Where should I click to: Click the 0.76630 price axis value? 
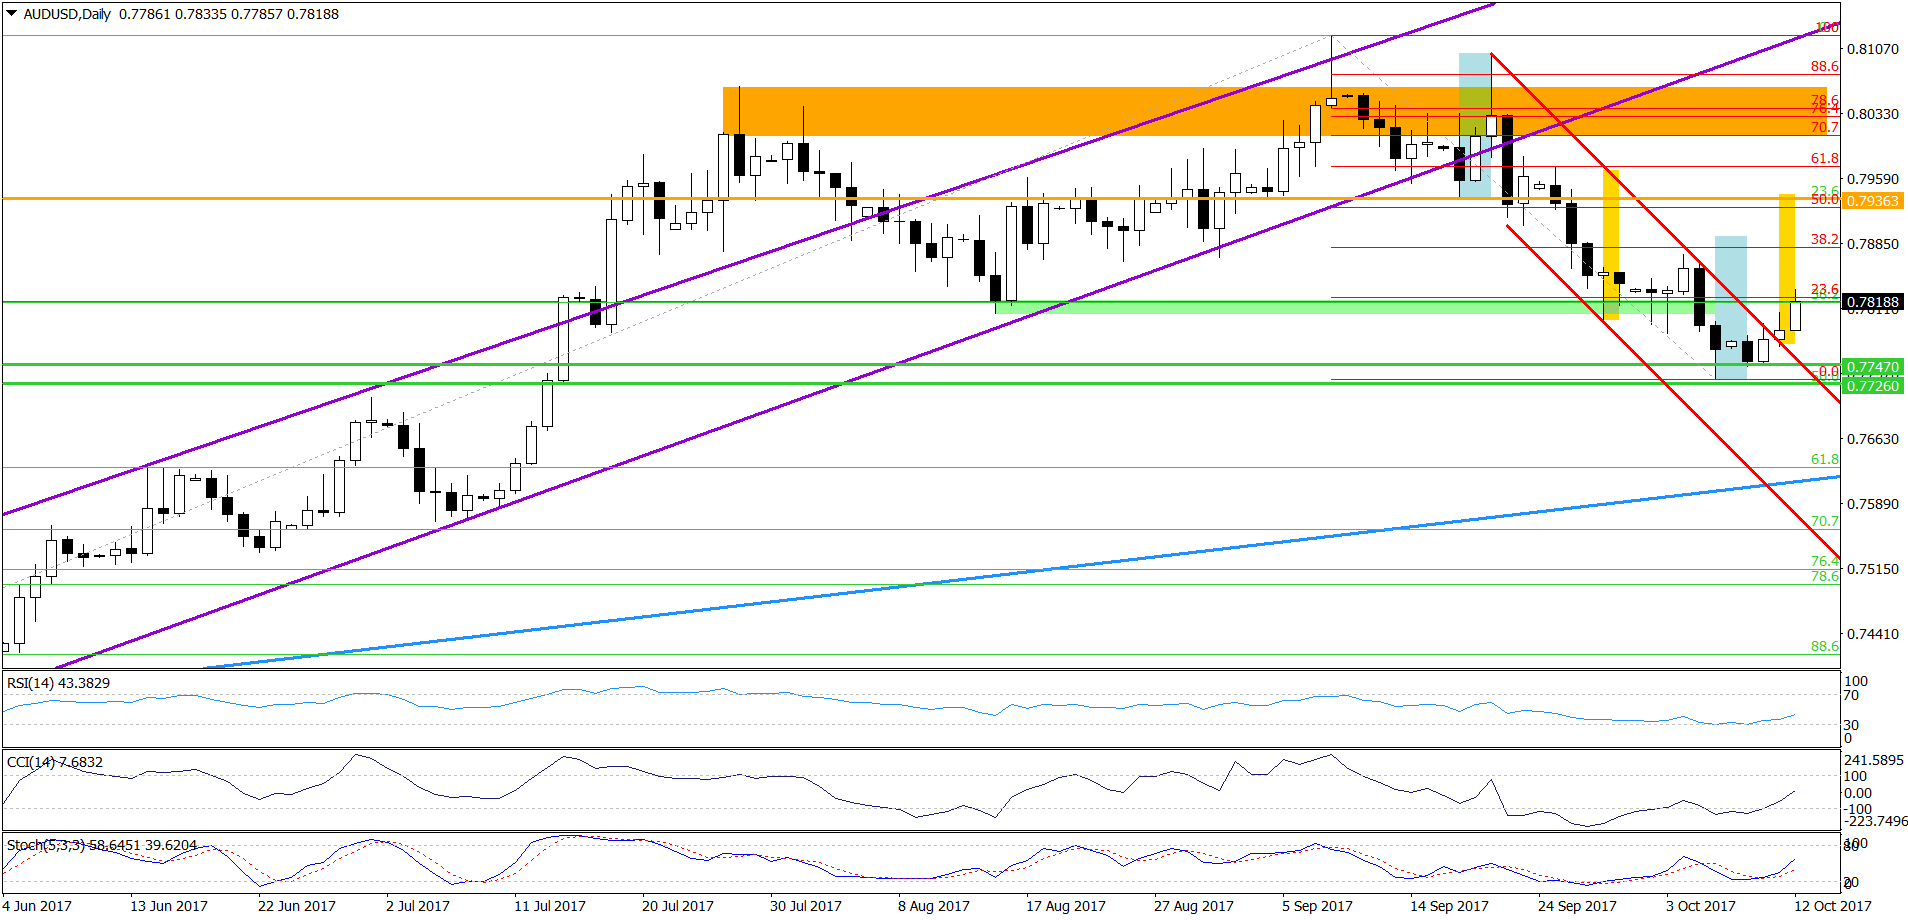[x=1872, y=439]
